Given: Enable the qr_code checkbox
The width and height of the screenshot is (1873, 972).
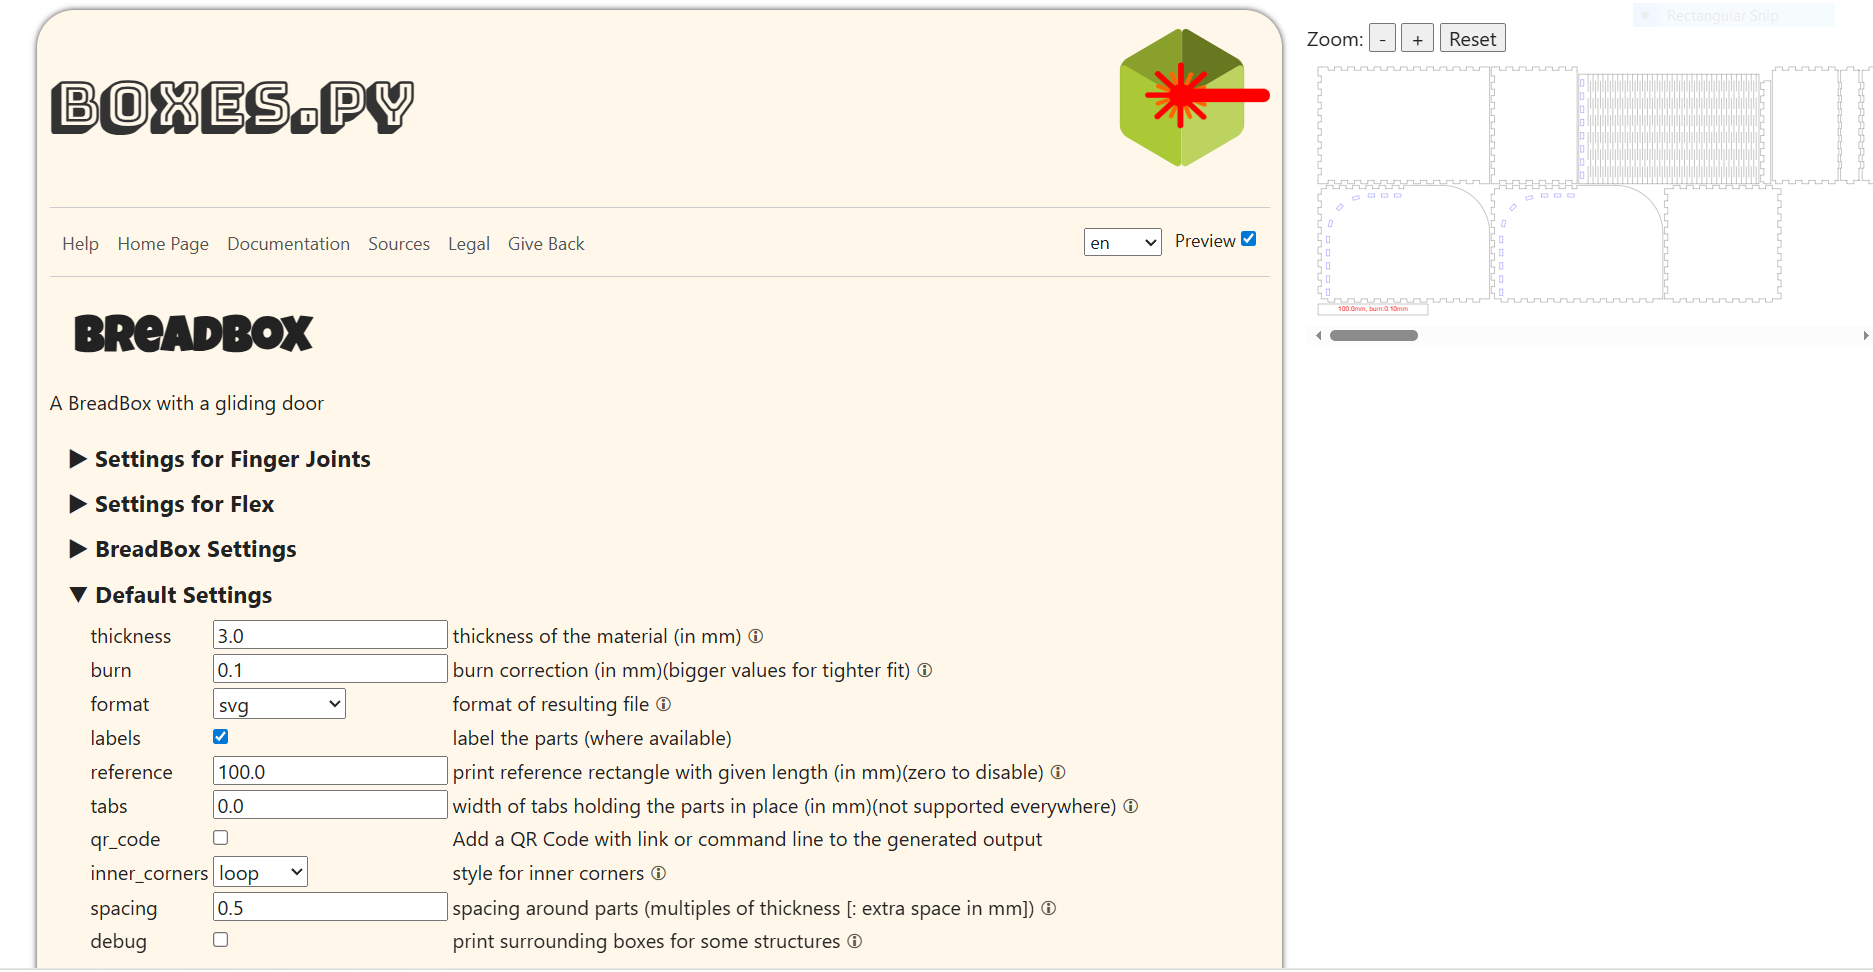Looking at the screenshot, I should (x=221, y=838).
